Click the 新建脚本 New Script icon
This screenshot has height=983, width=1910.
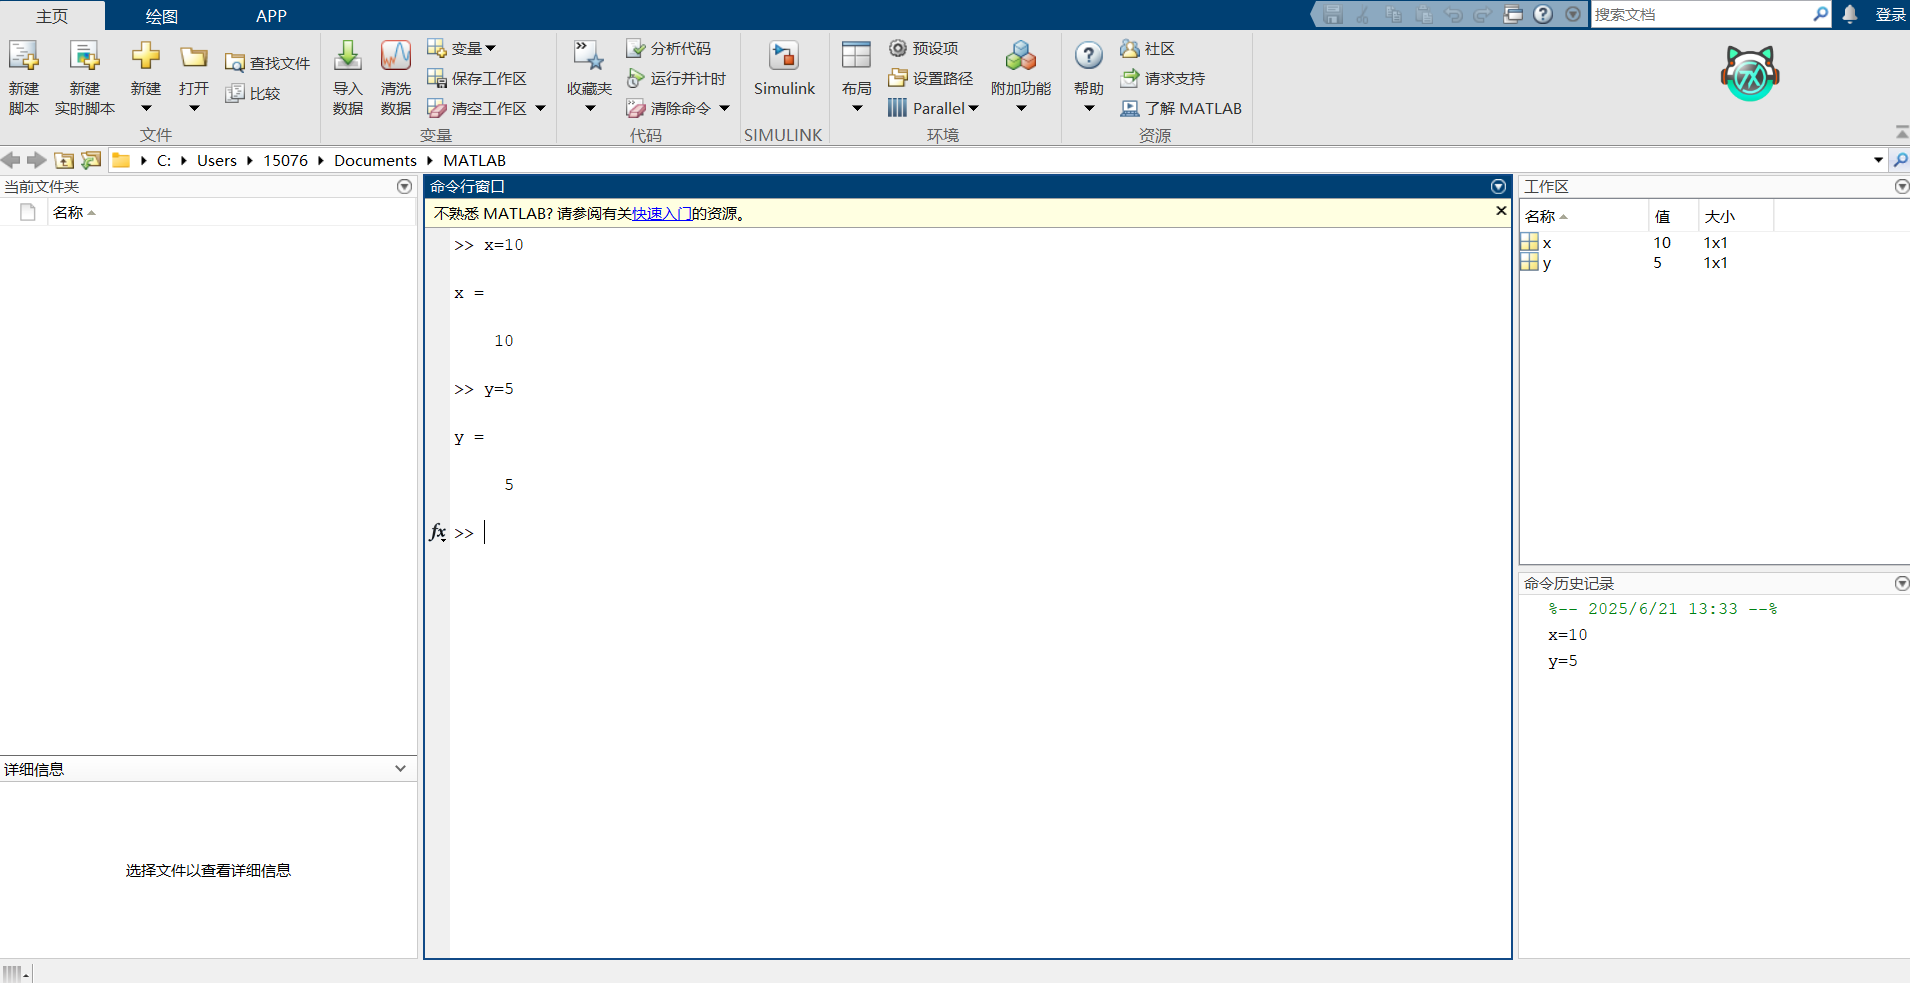(x=24, y=57)
